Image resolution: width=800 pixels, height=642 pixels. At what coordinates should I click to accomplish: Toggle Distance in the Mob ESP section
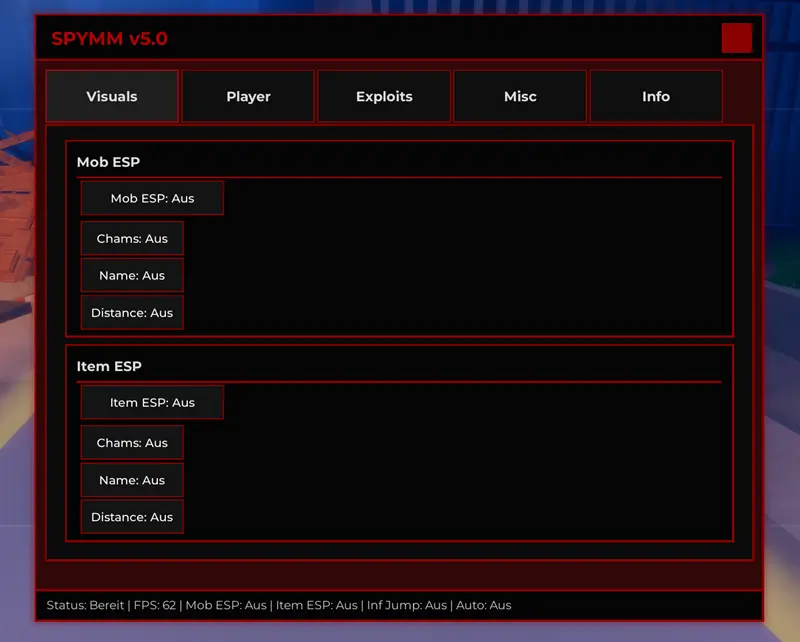[x=131, y=312]
